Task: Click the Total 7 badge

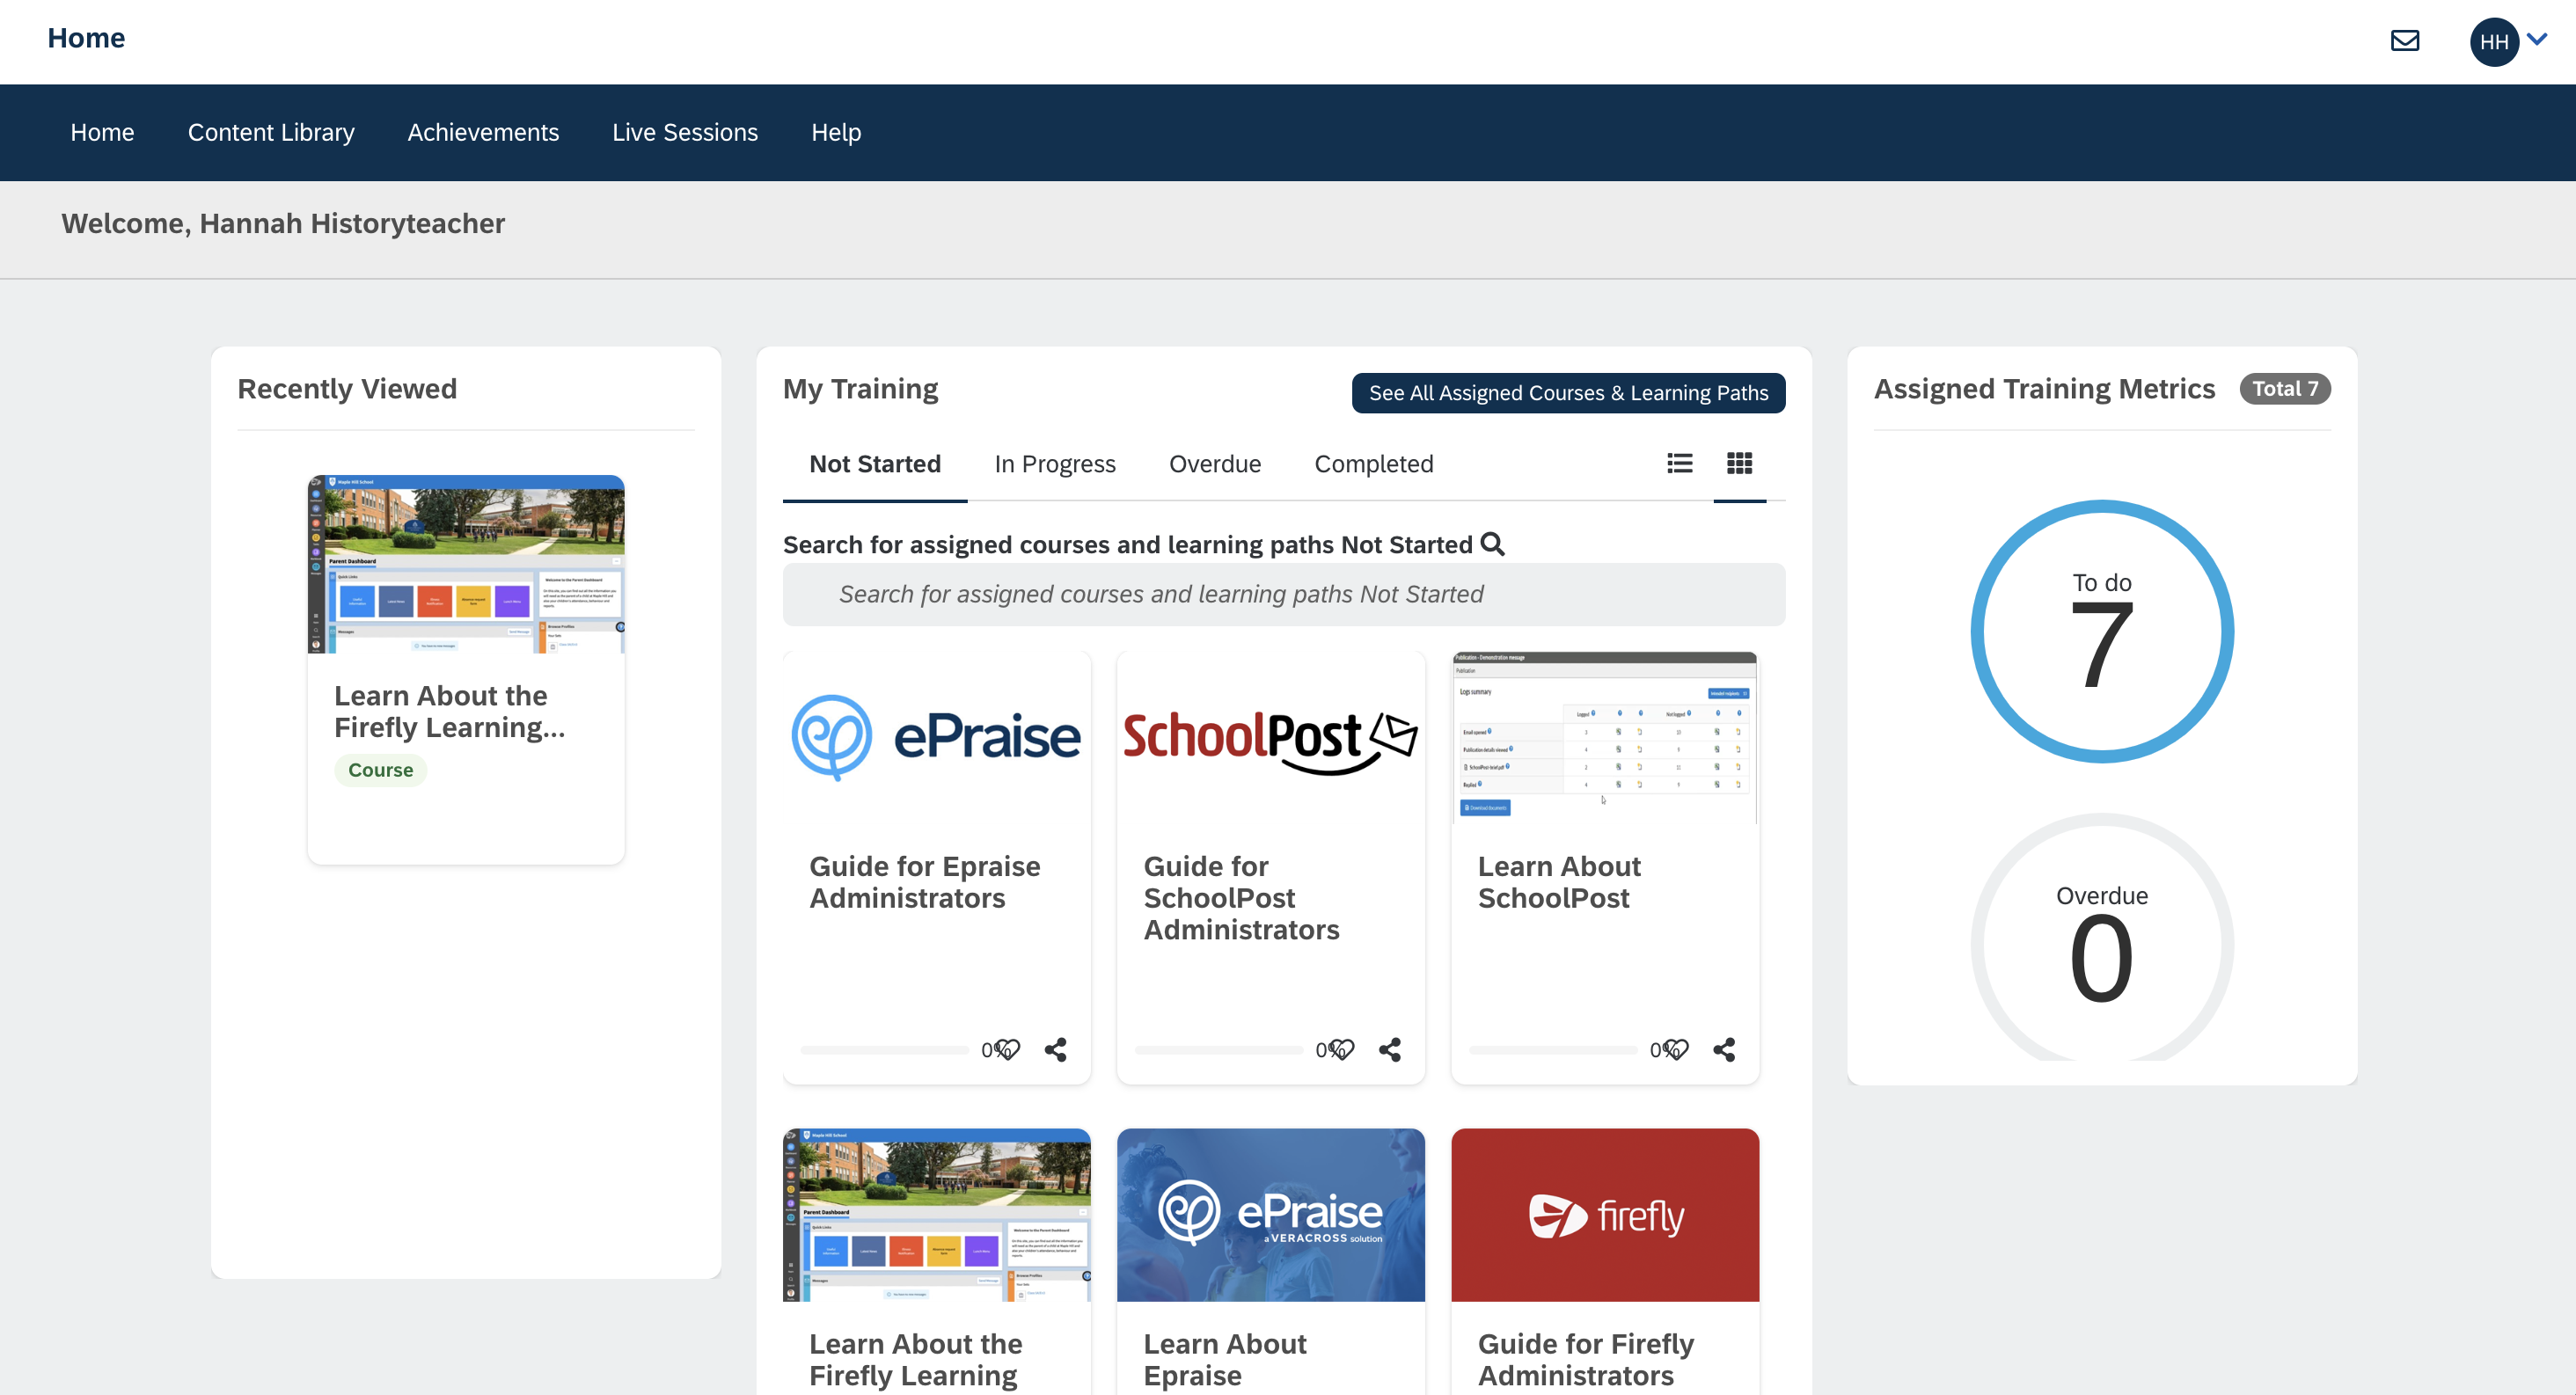Action: point(2285,389)
